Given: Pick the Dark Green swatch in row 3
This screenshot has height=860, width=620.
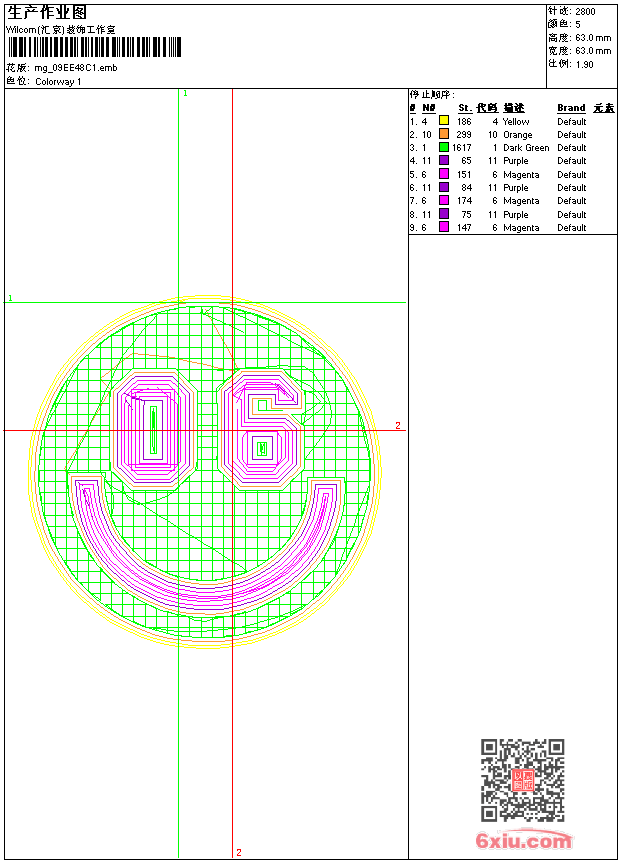Looking at the screenshot, I should [444, 147].
